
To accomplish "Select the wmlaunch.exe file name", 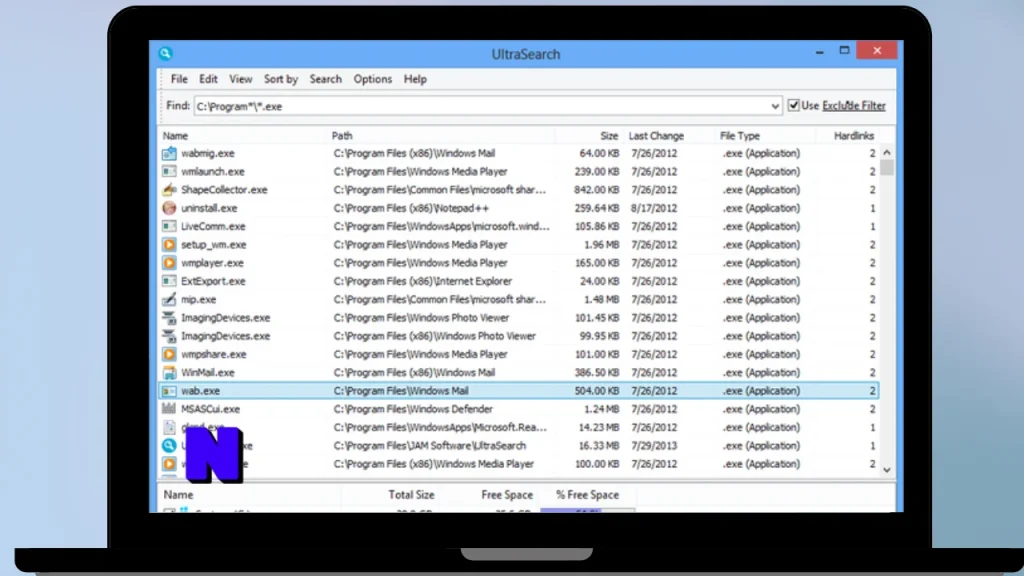I will point(213,172).
